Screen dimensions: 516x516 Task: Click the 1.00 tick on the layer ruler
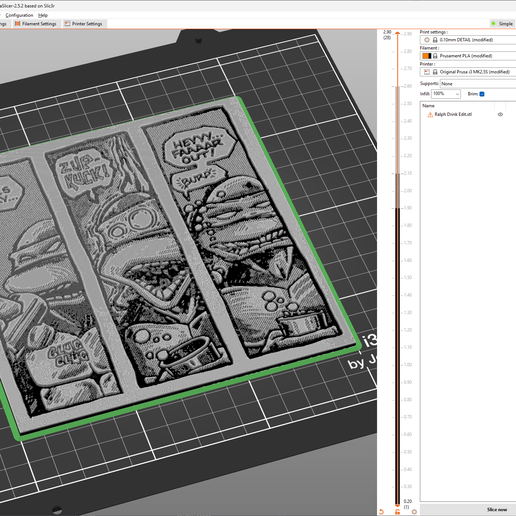coord(408,365)
